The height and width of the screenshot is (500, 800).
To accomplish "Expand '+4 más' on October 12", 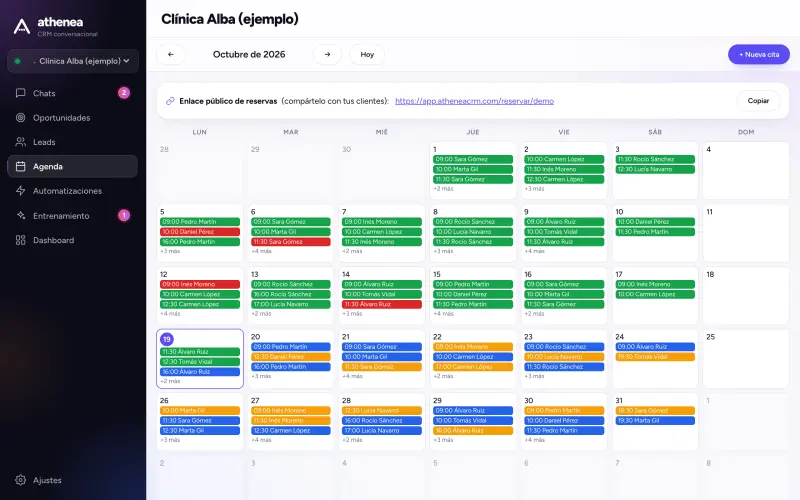I will click(170, 314).
